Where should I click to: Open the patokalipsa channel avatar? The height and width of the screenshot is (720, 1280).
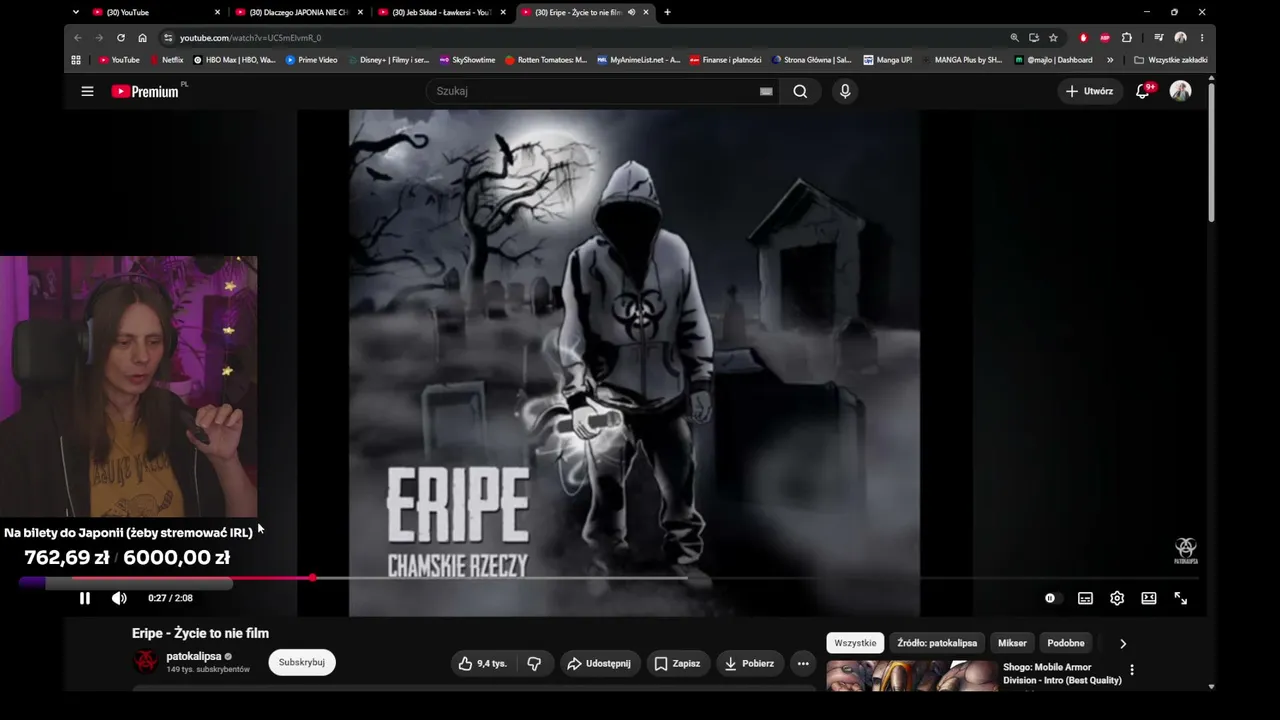point(146,662)
